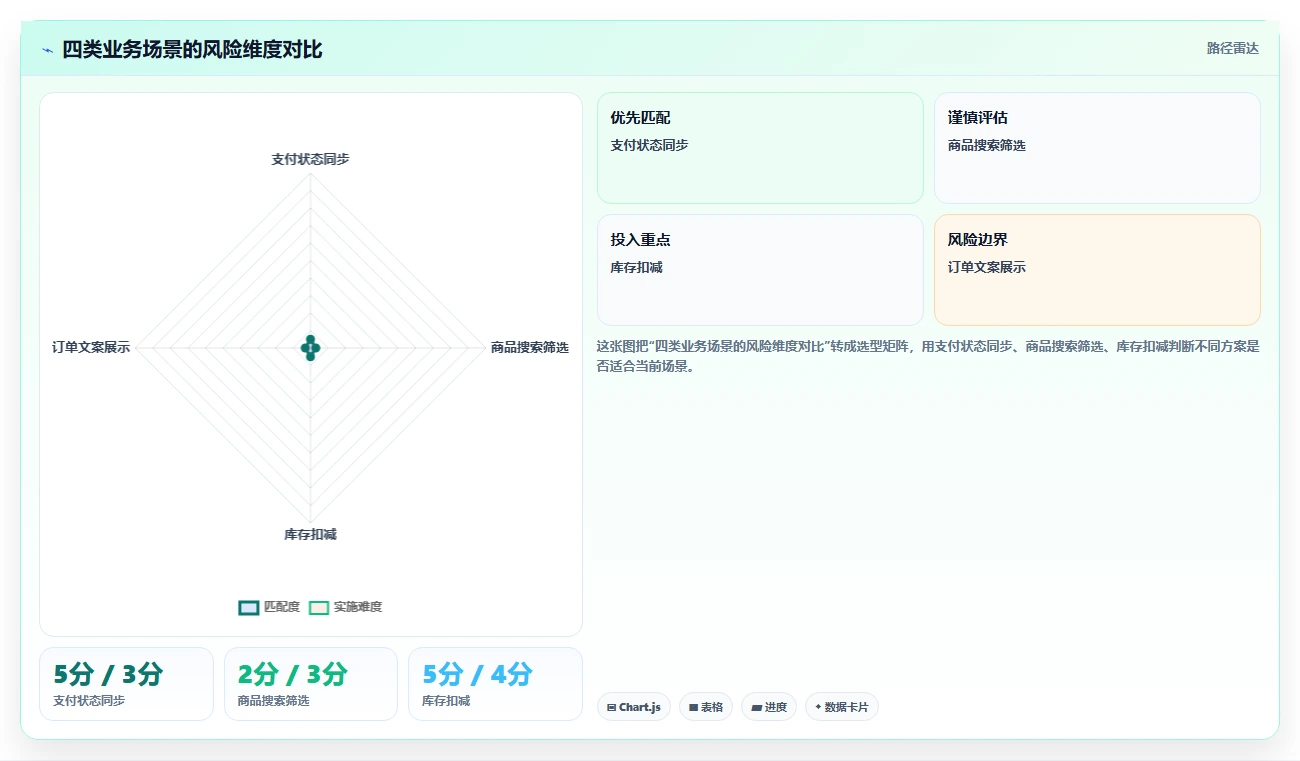Image resolution: width=1300 pixels, height=761 pixels.
Task: Click the 2分 / 3分 score card
Action: tap(311, 684)
